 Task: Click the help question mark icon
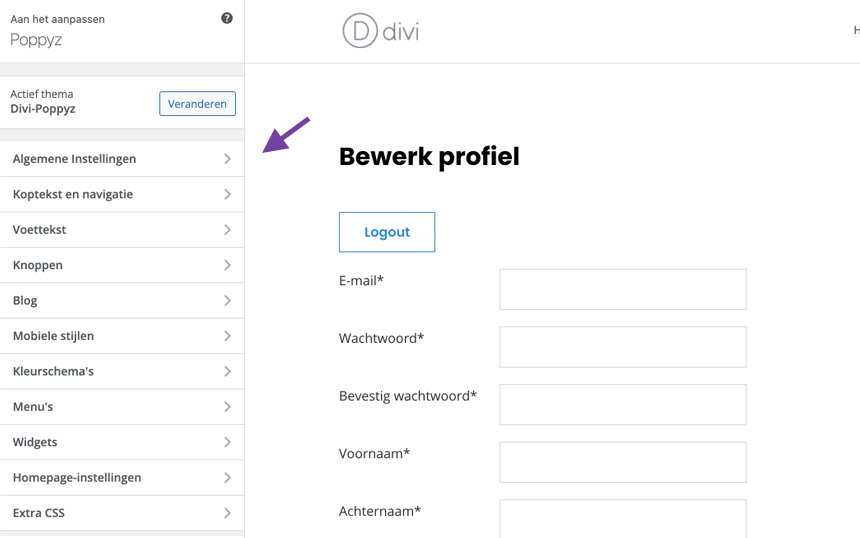227,18
